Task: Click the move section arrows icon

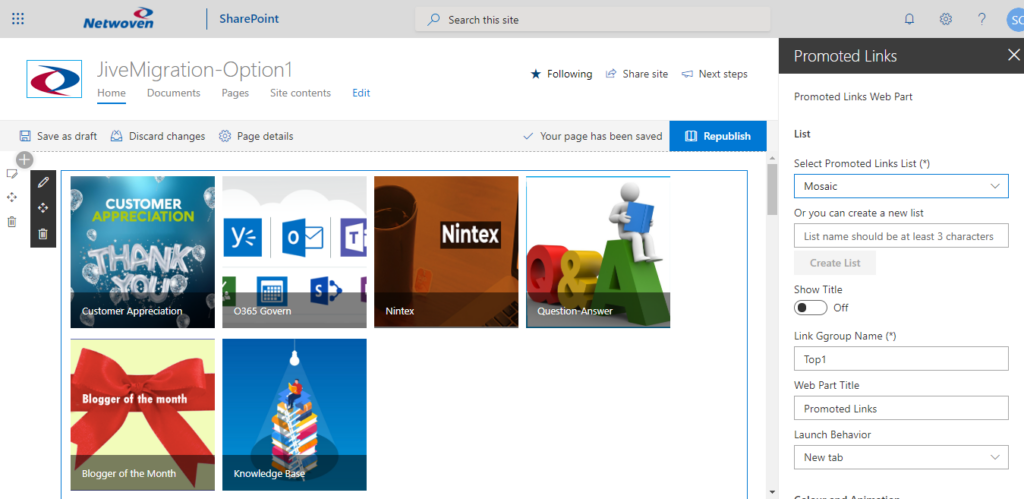Action: pos(11,197)
